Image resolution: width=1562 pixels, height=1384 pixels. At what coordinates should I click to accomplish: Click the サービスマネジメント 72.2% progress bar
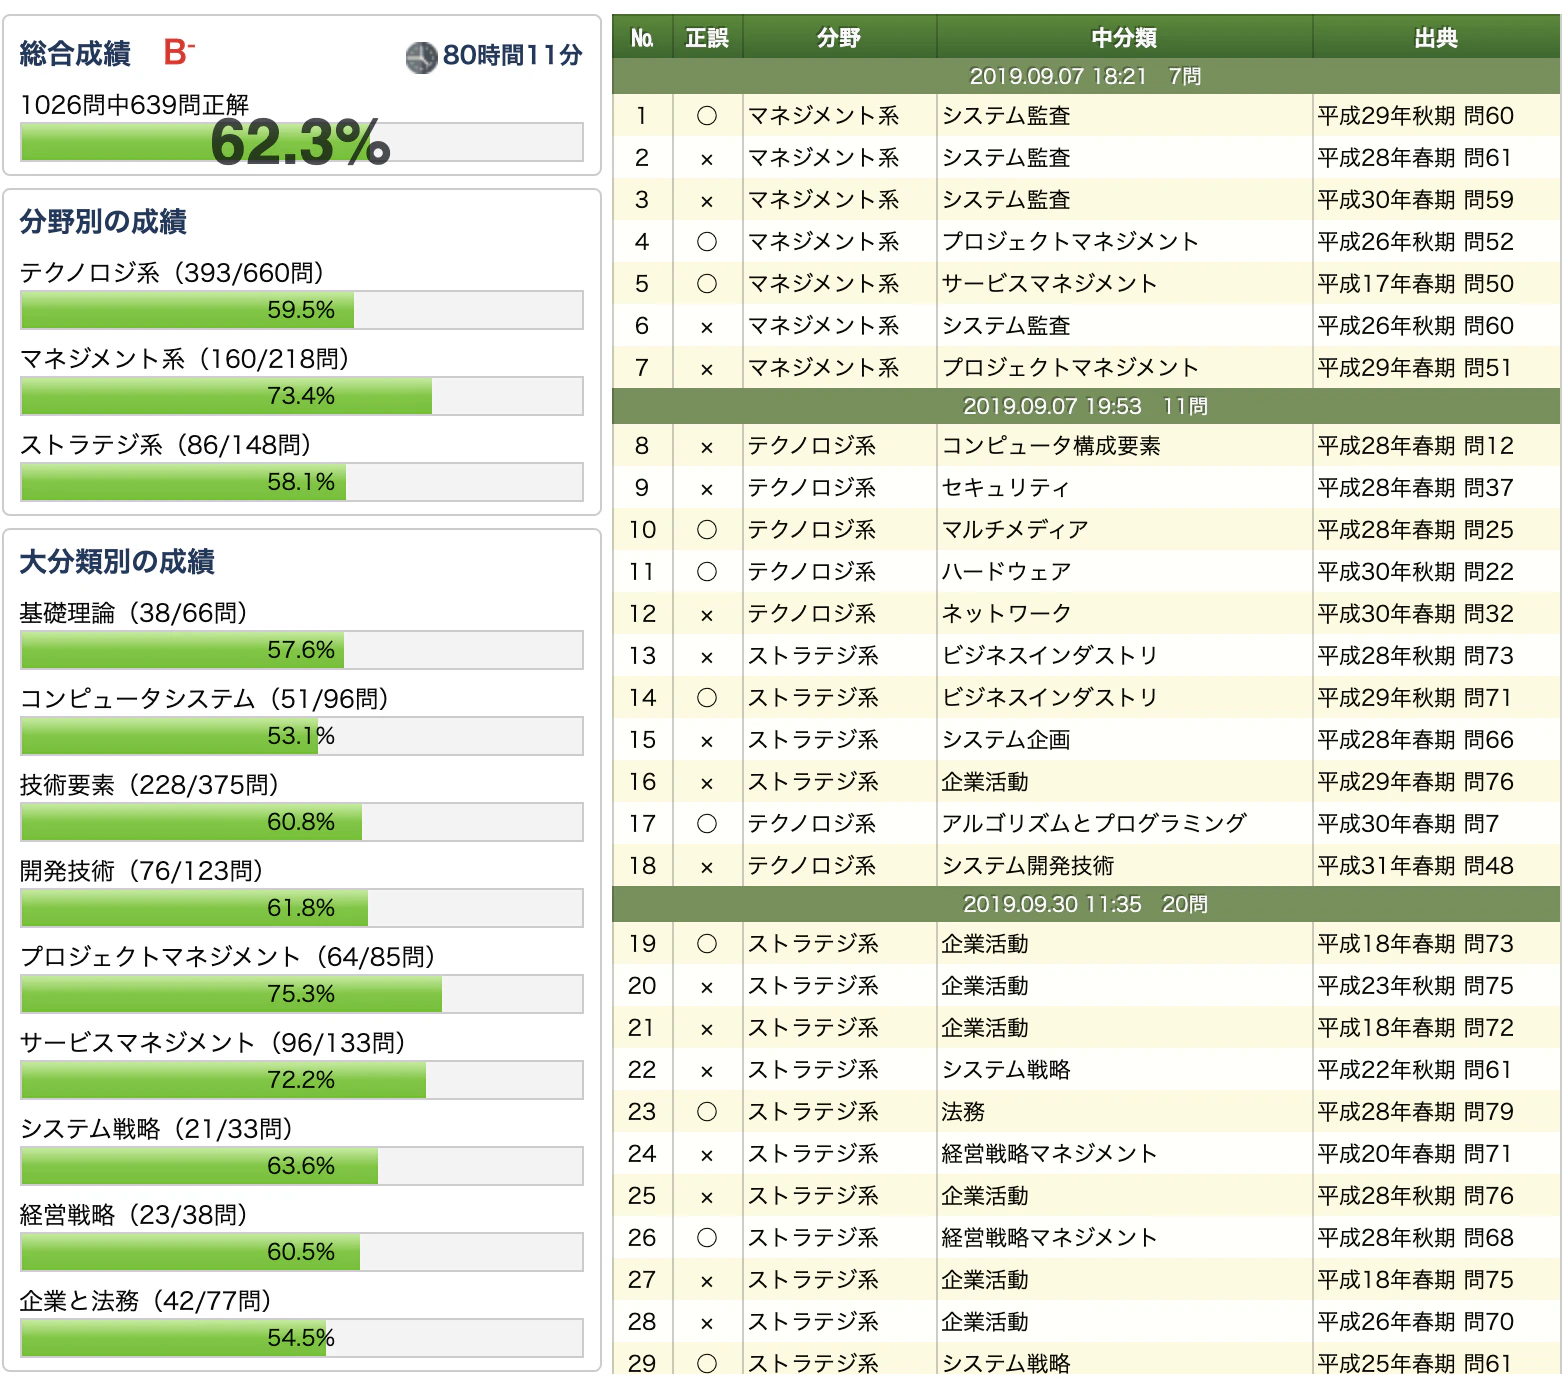[x=302, y=1080]
